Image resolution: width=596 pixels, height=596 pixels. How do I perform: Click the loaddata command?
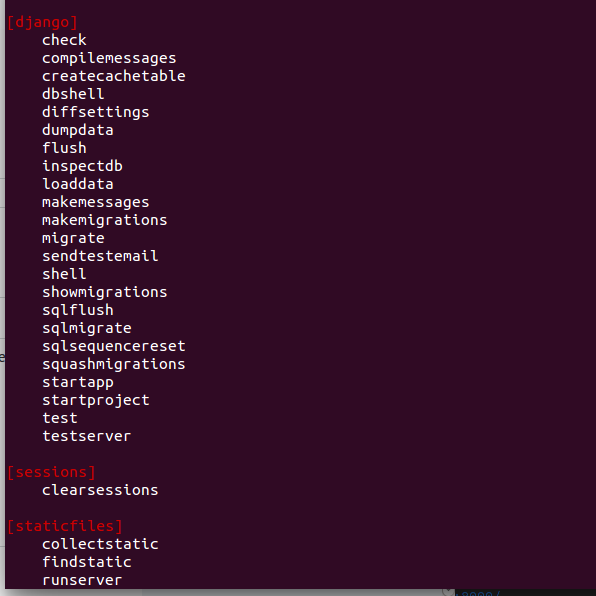78,184
